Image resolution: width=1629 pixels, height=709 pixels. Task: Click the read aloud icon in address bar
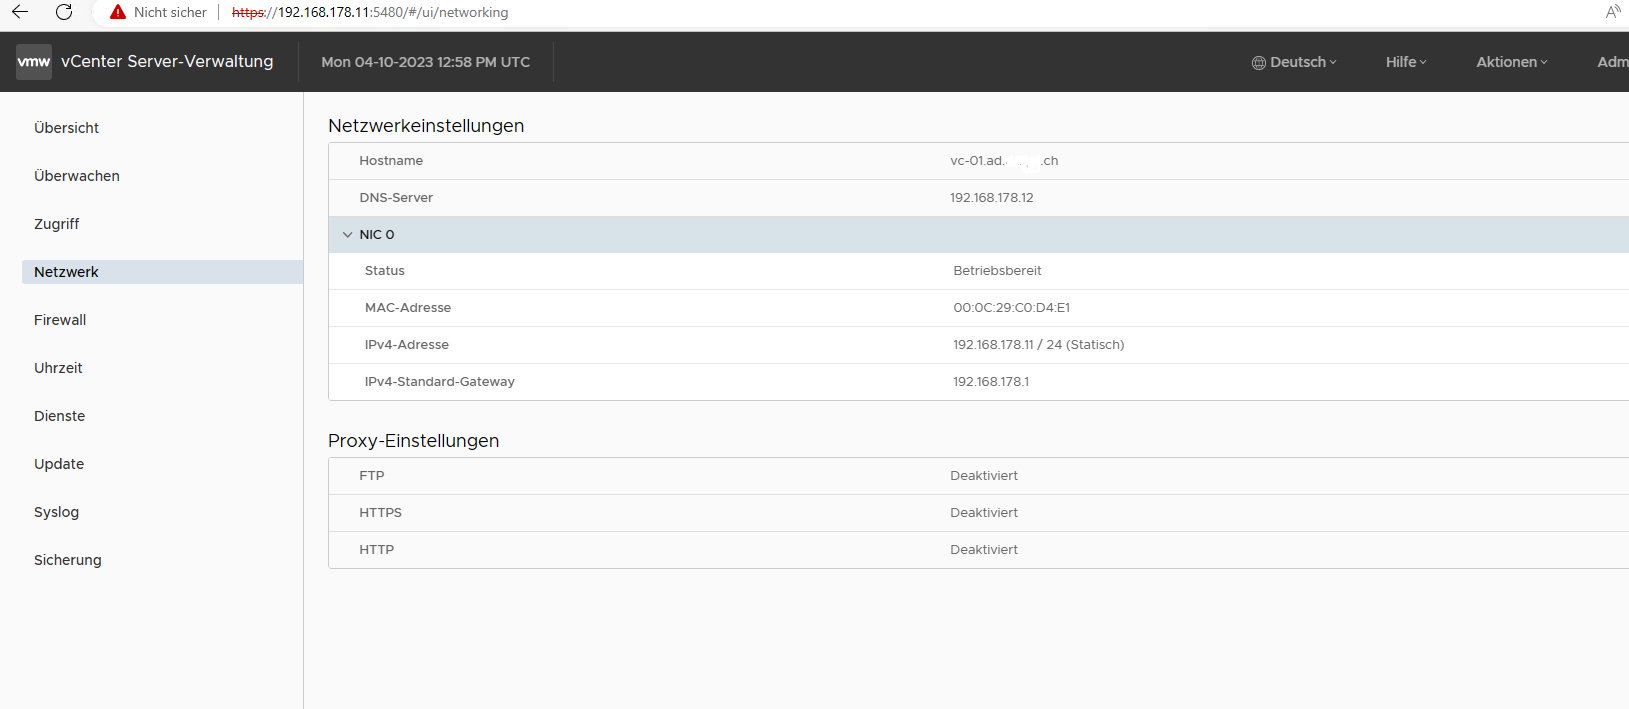(x=1612, y=12)
